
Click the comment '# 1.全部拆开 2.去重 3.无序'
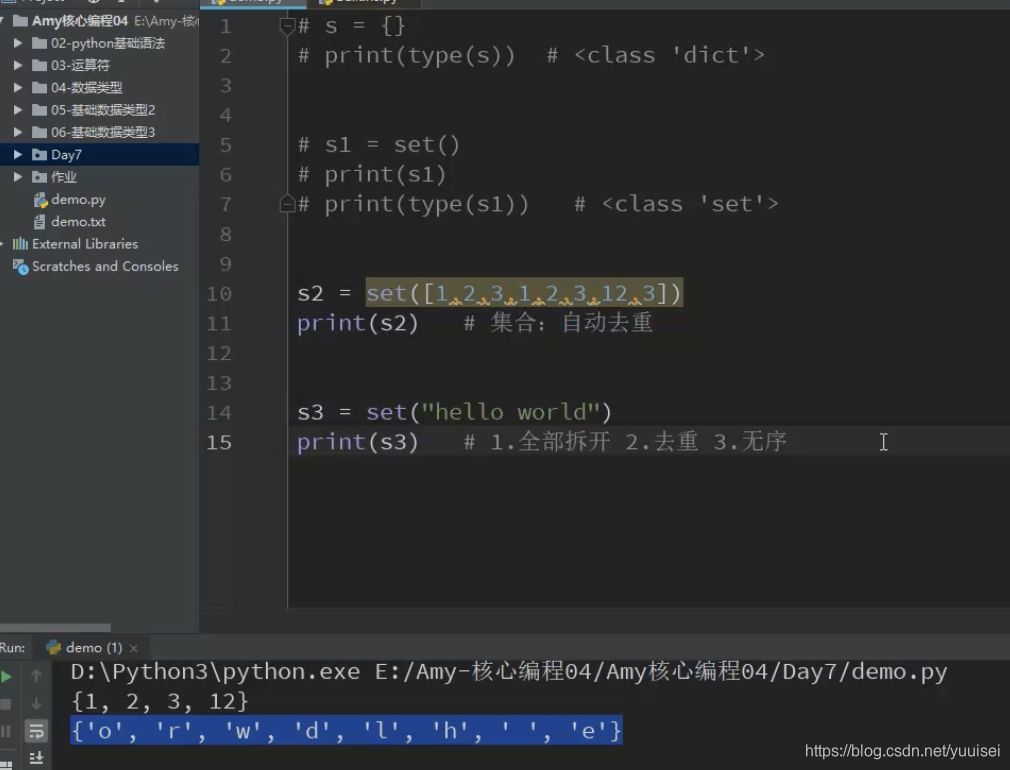[625, 442]
